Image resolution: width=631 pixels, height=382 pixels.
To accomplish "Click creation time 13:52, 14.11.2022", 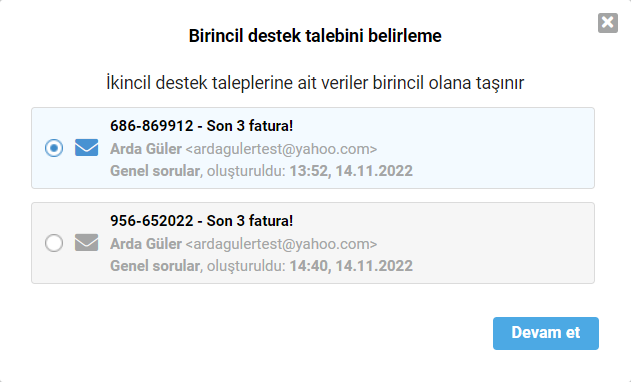I will (351, 171).
